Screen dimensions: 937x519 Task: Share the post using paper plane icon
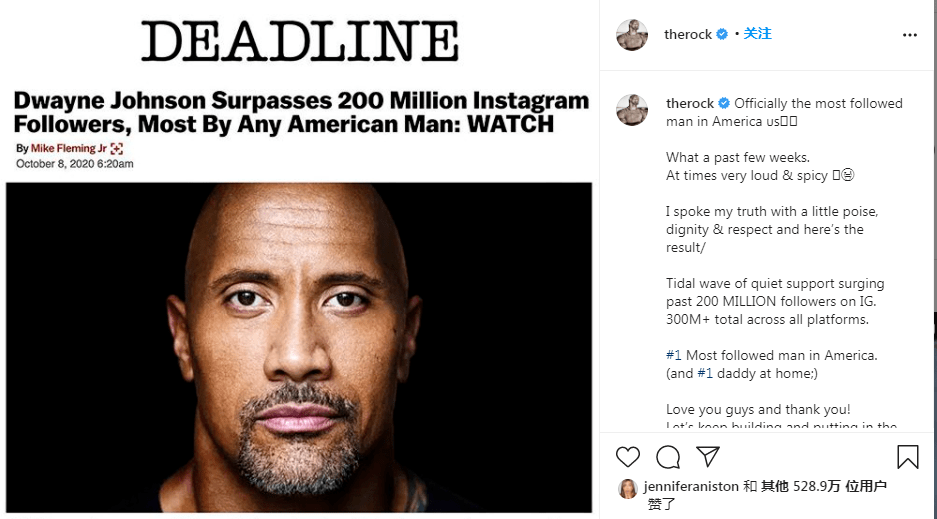708,457
